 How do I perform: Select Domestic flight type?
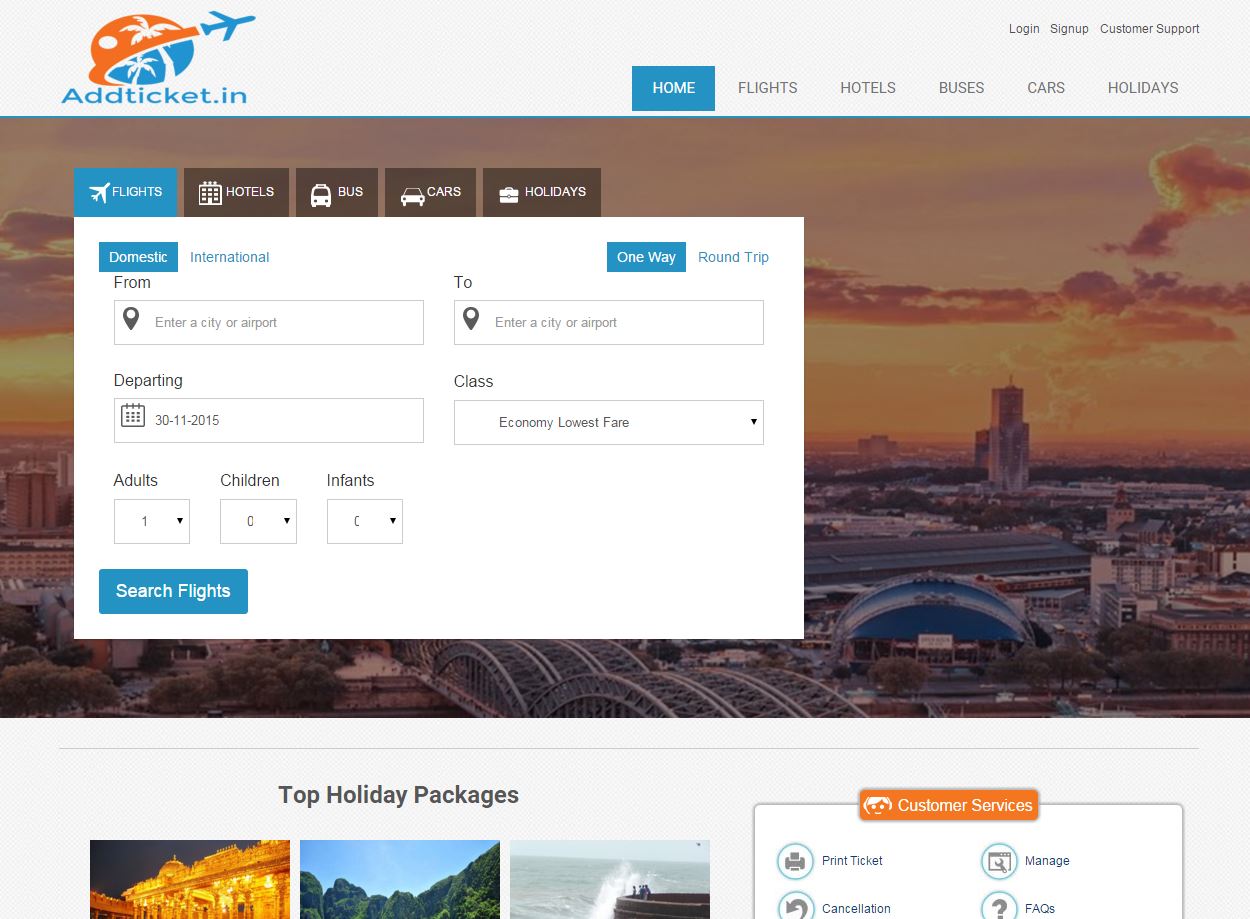pos(138,257)
